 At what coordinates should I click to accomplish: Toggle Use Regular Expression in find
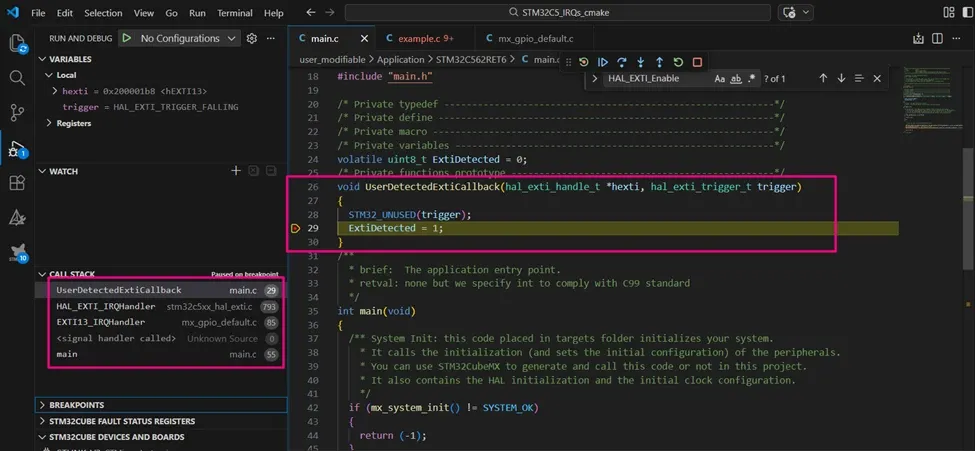pos(752,78)
